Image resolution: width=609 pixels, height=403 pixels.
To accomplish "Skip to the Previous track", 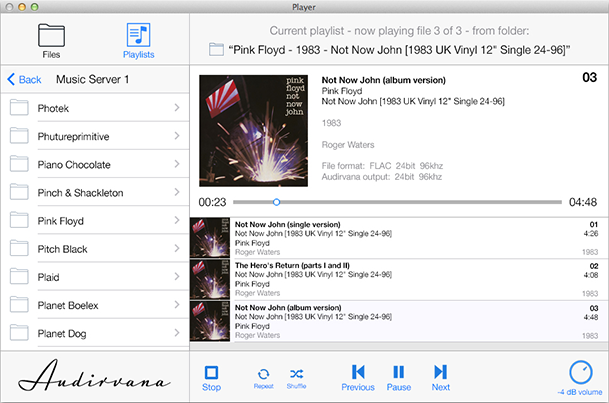I will (x=358, y=378).
